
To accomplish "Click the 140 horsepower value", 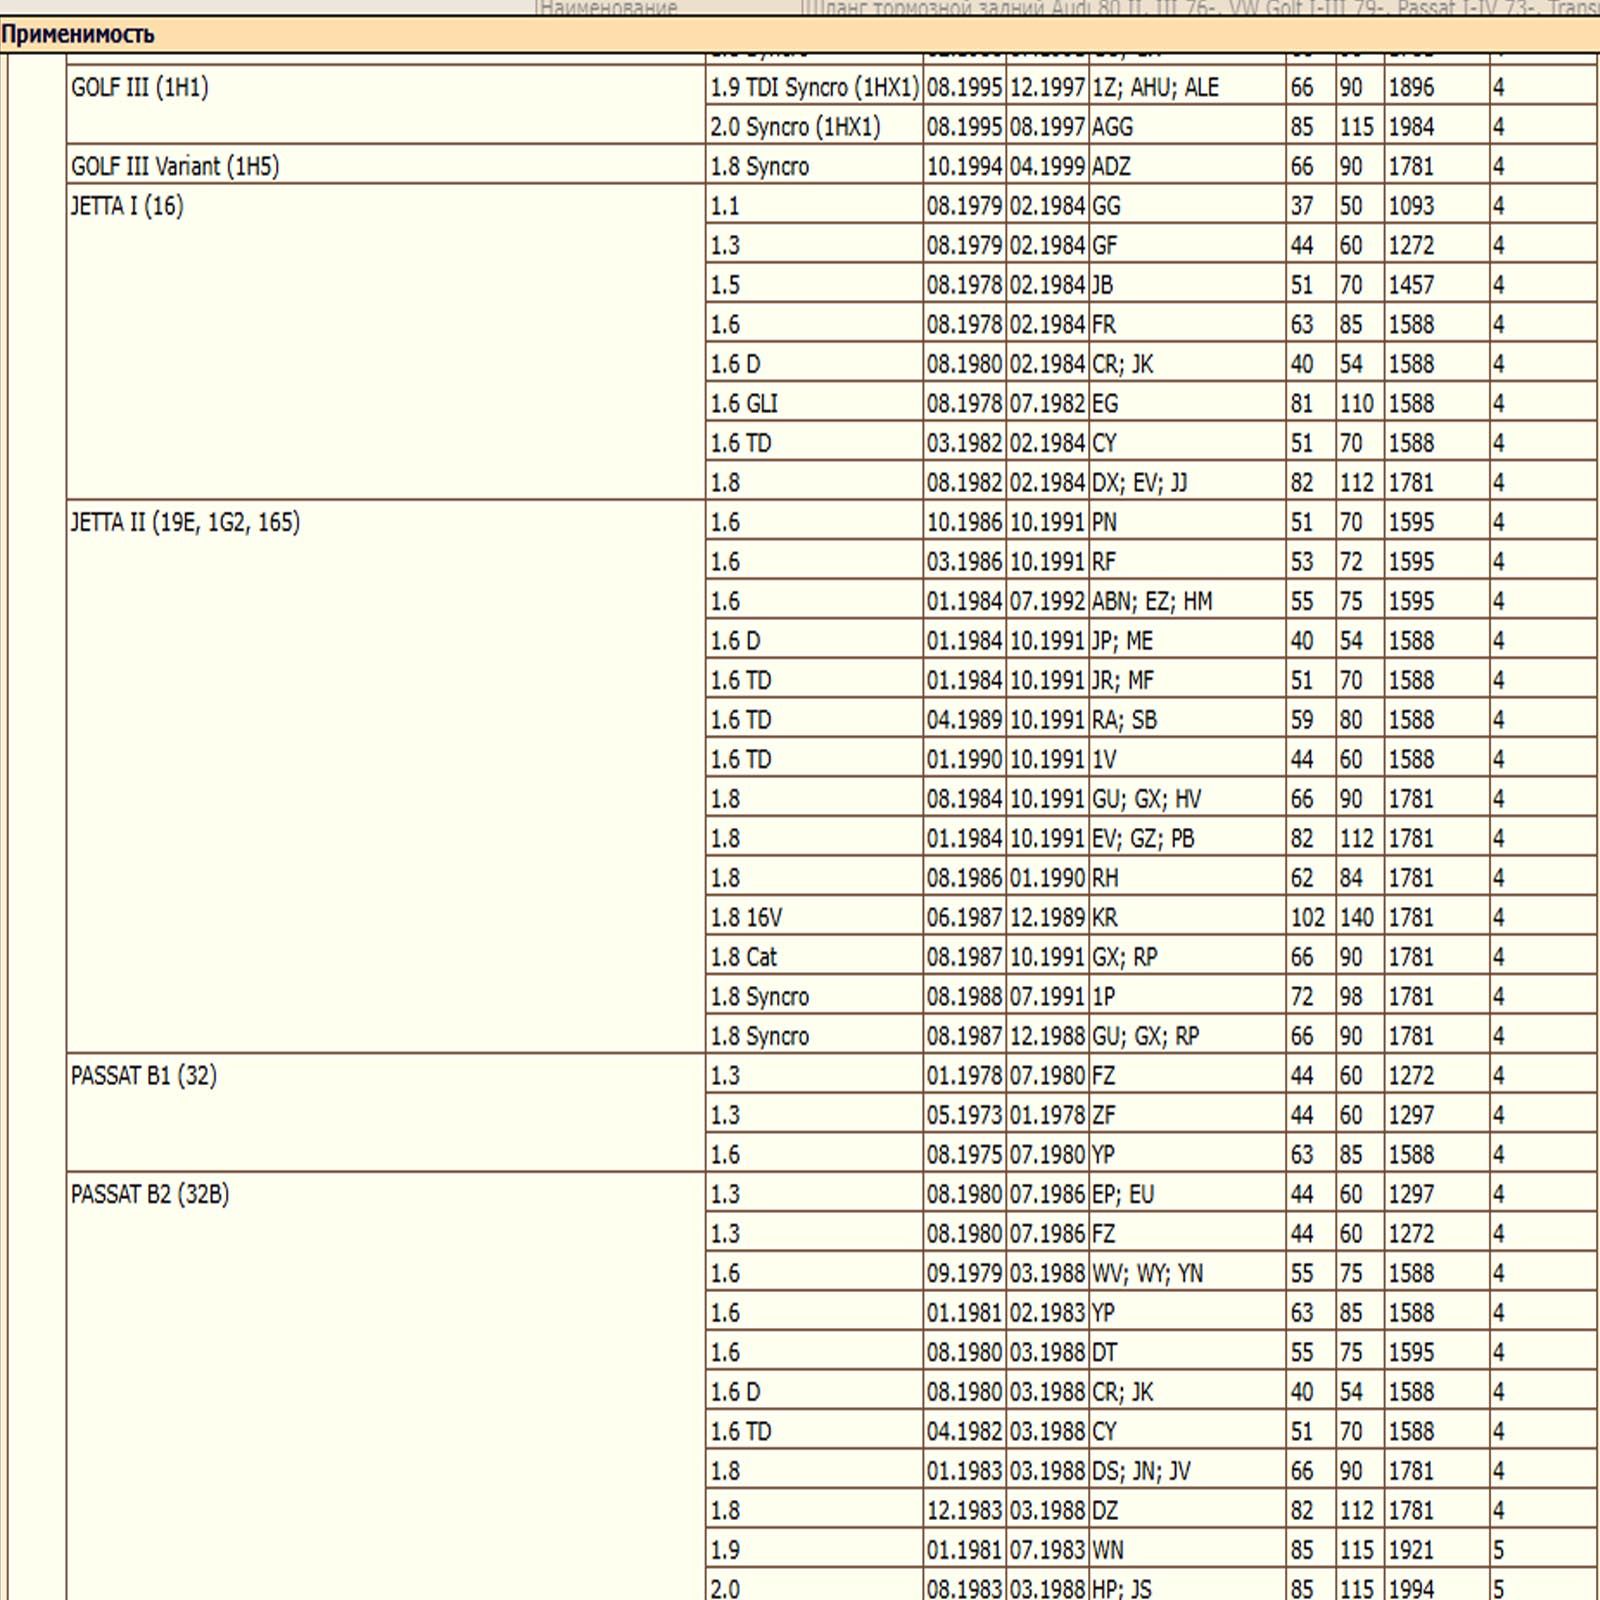I will [1361, 917].
